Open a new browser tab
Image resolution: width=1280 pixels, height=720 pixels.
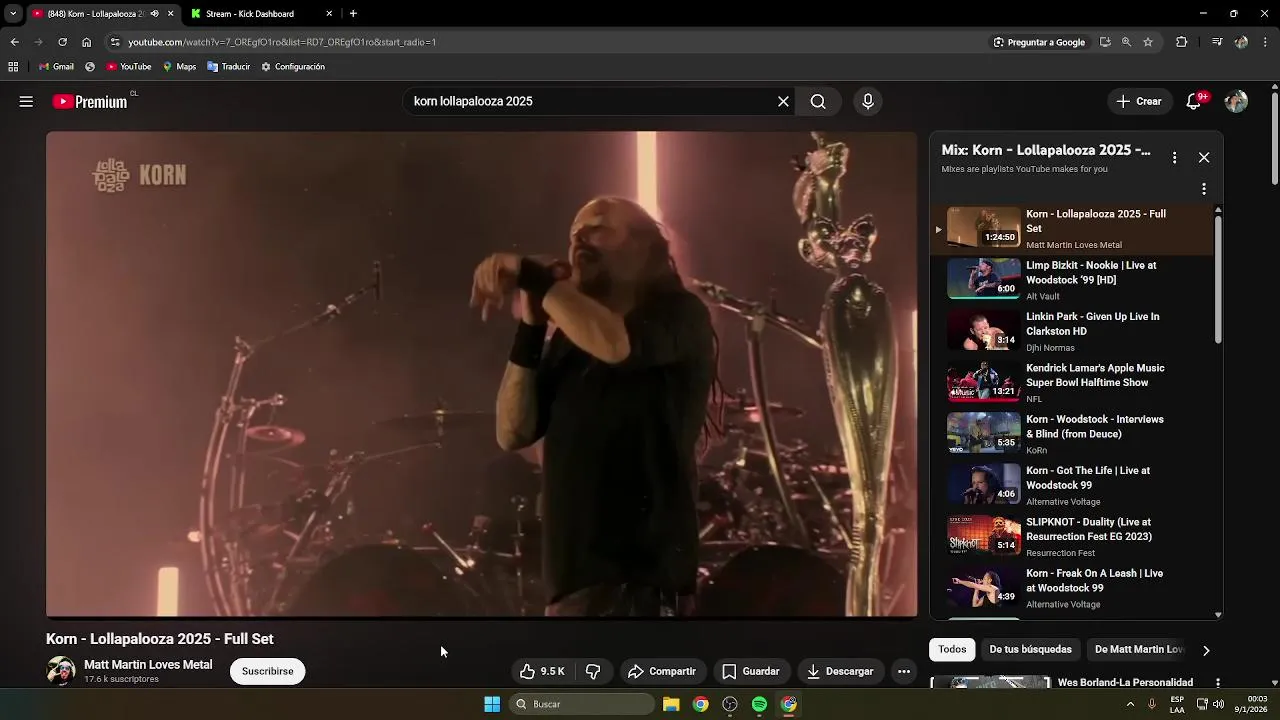(x=353, y=14)
